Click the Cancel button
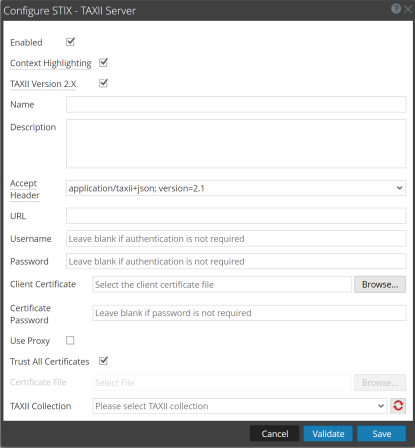This screenshot has width=415, height=448. coord(275,434)
